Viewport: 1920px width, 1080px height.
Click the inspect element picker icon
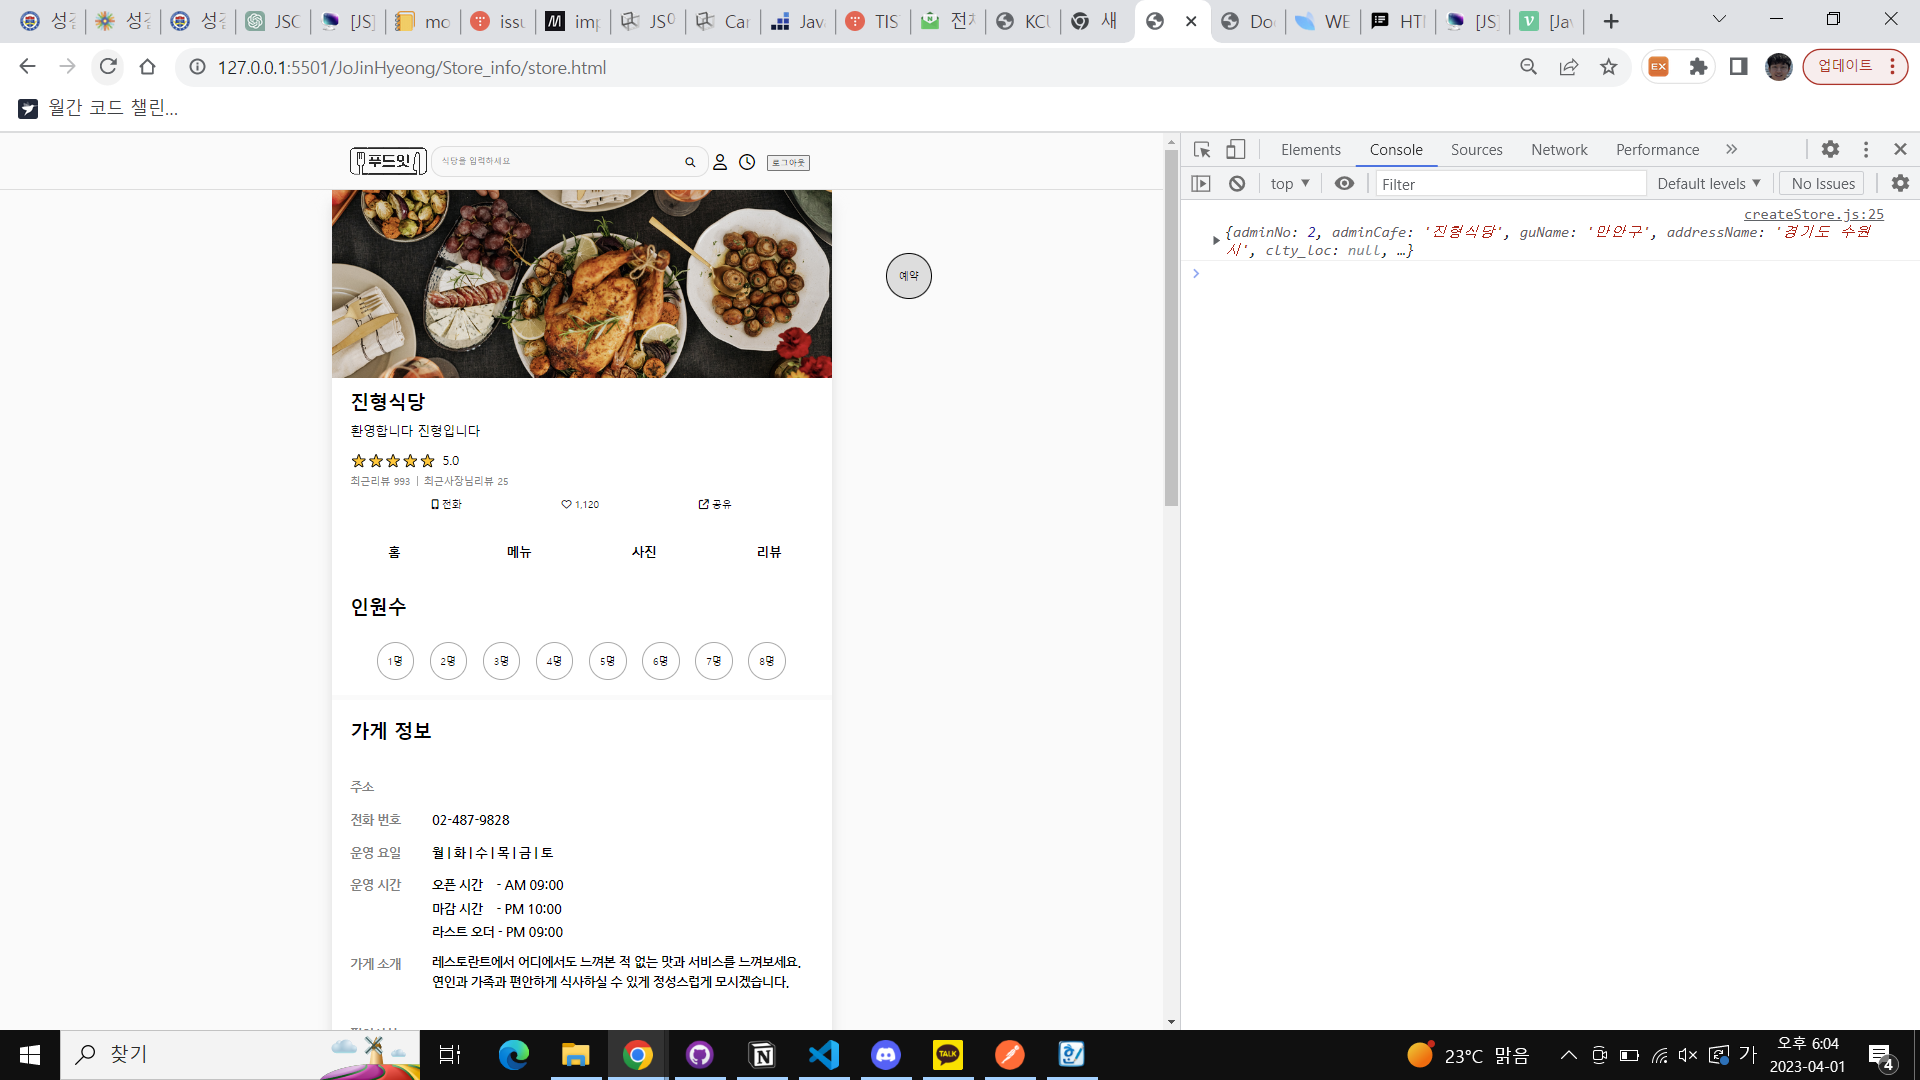1202,150
